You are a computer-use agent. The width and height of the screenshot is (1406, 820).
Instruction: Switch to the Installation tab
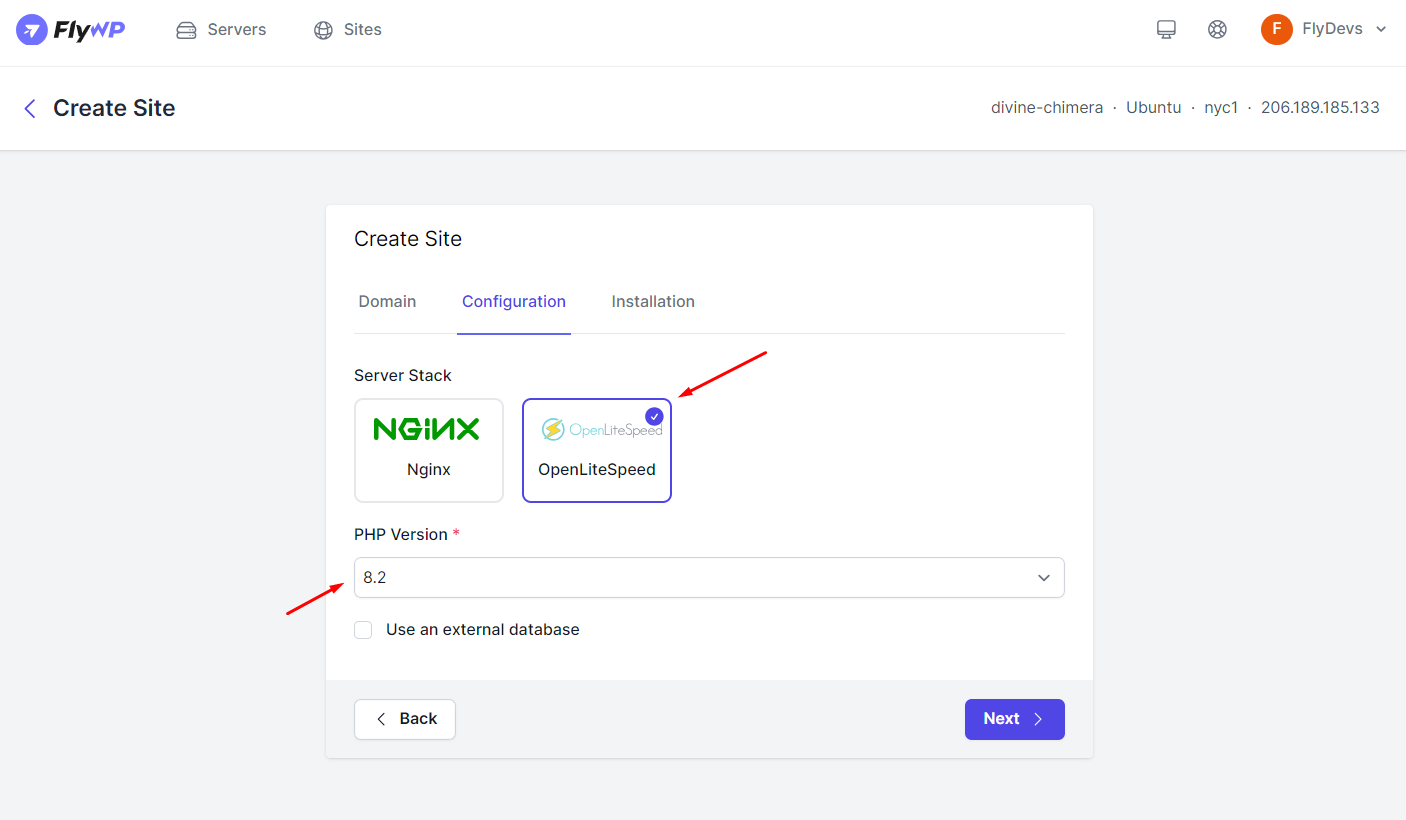653,301
